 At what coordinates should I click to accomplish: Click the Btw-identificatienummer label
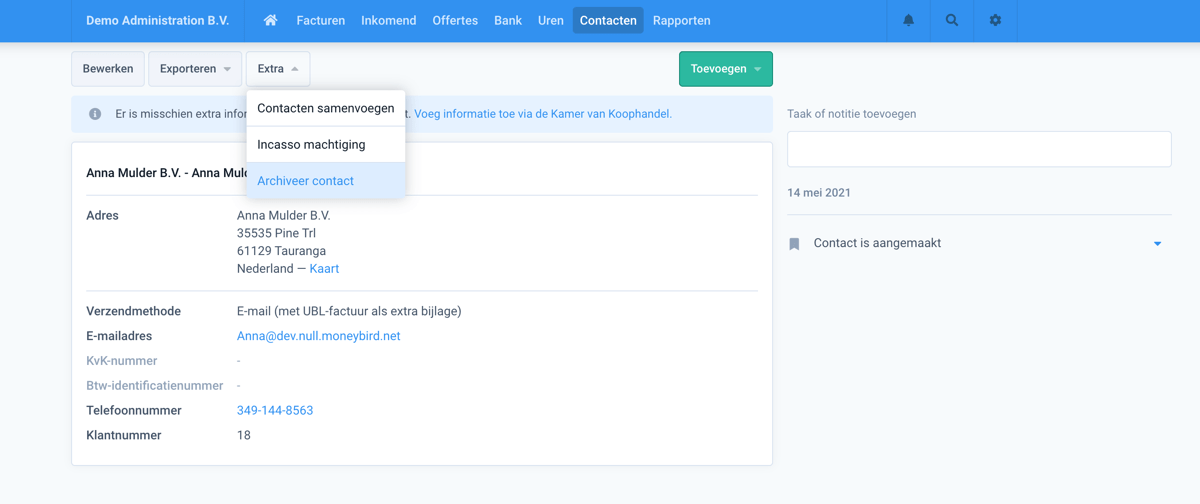[x=155, y=385]
